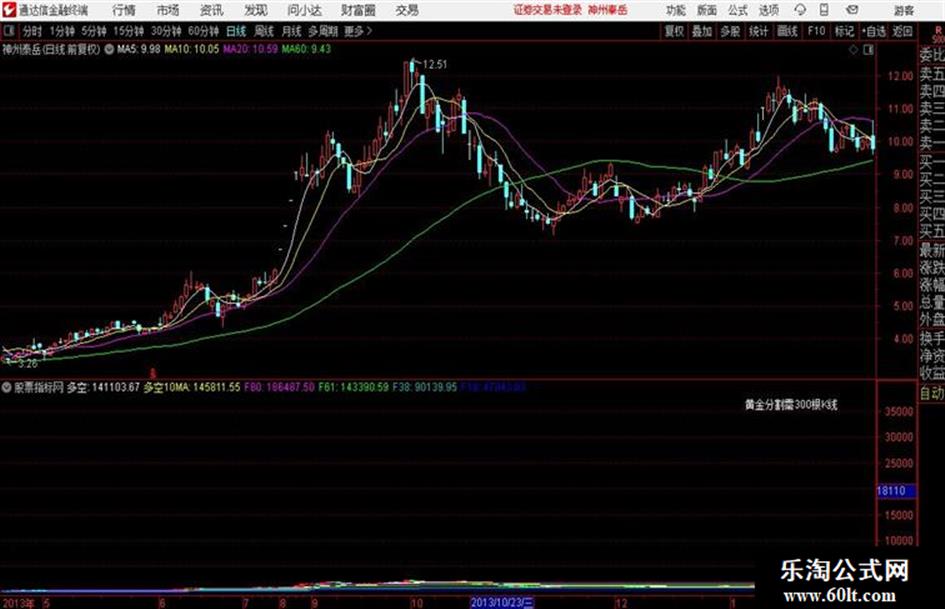Open the 选项 menu
Image resolution: width=945 pixels, height=609 pixels.
(x=768, y=10)
